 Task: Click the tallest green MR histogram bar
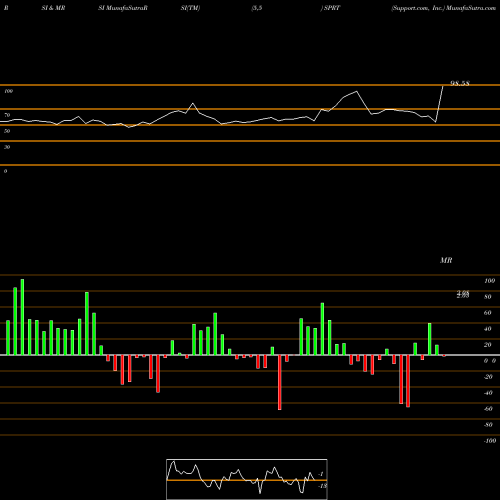click(22, 317)
